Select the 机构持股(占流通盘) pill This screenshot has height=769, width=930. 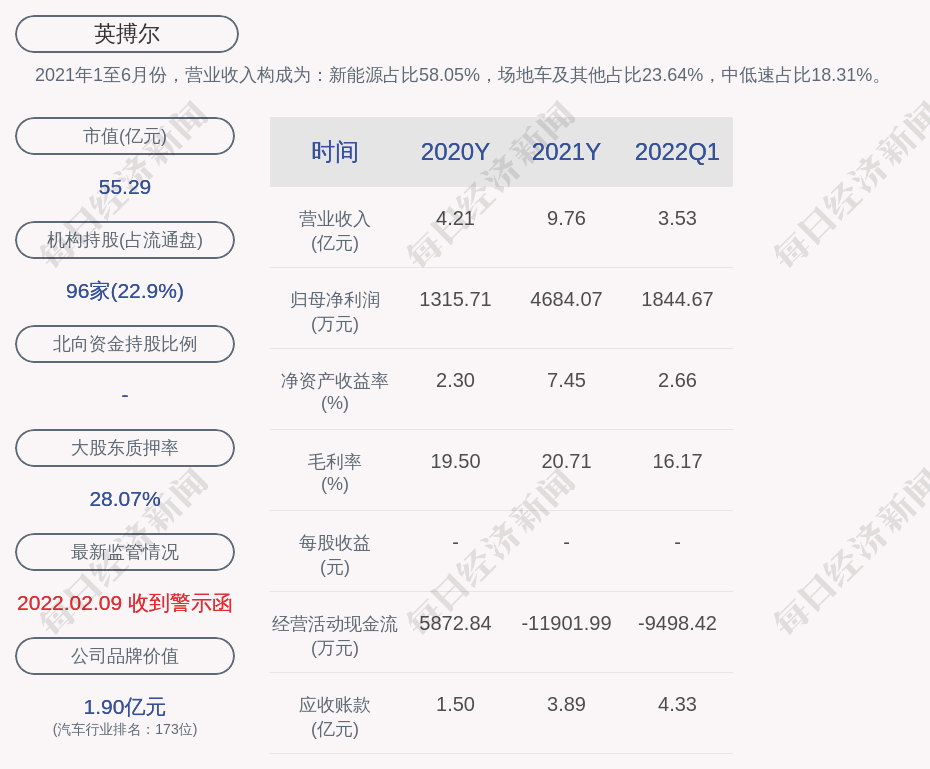[125, 240]
